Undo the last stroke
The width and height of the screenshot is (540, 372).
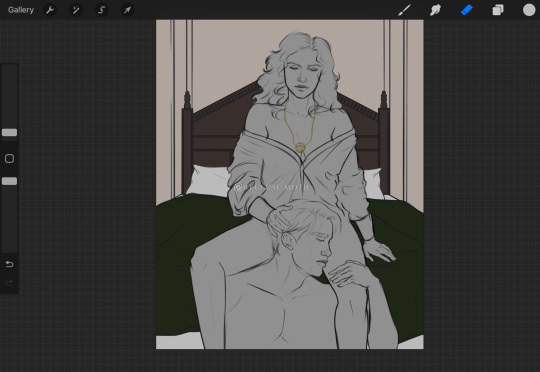point(9,264)
